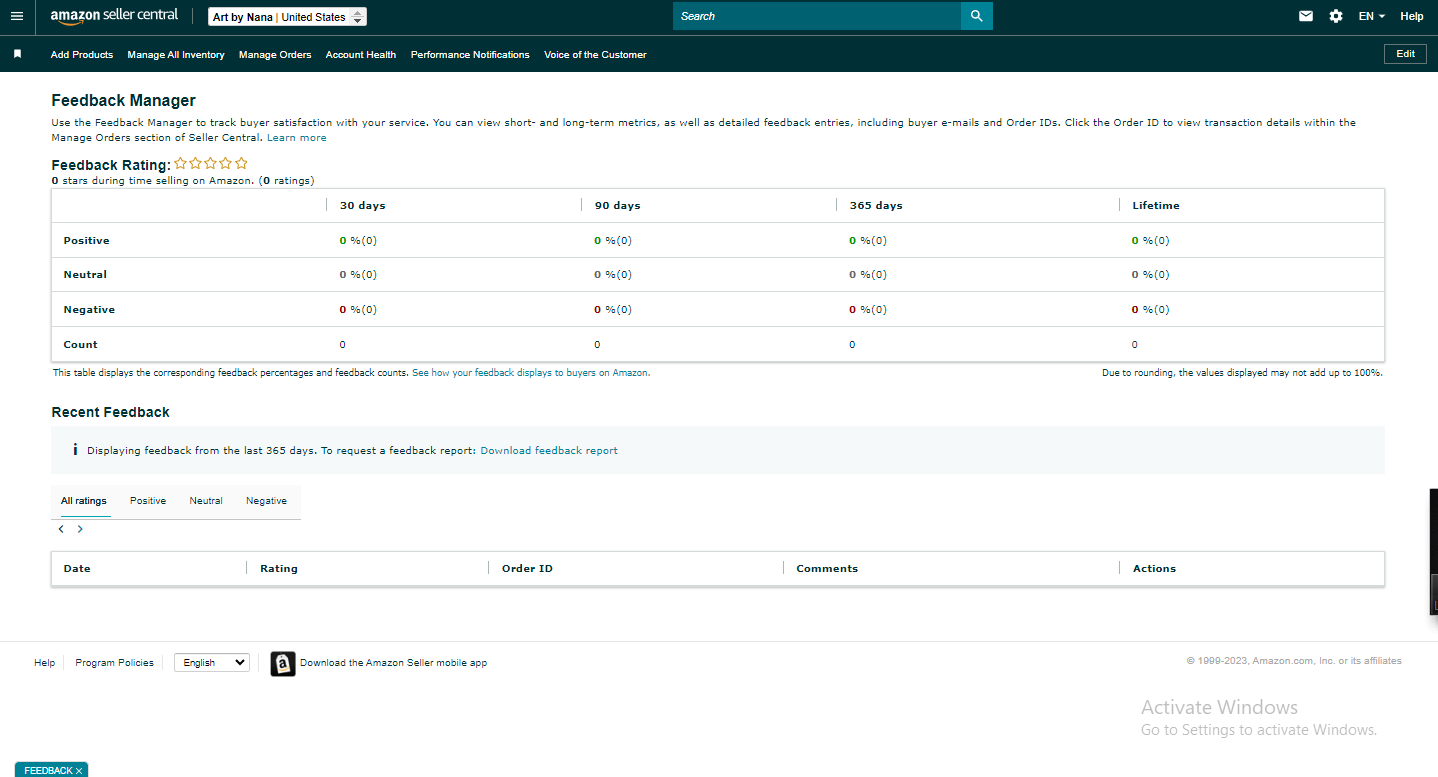Image resolution: width=1438 pixels, height=777 pixels.
Task: Click the Learn more link
Action: pos(297,138)
